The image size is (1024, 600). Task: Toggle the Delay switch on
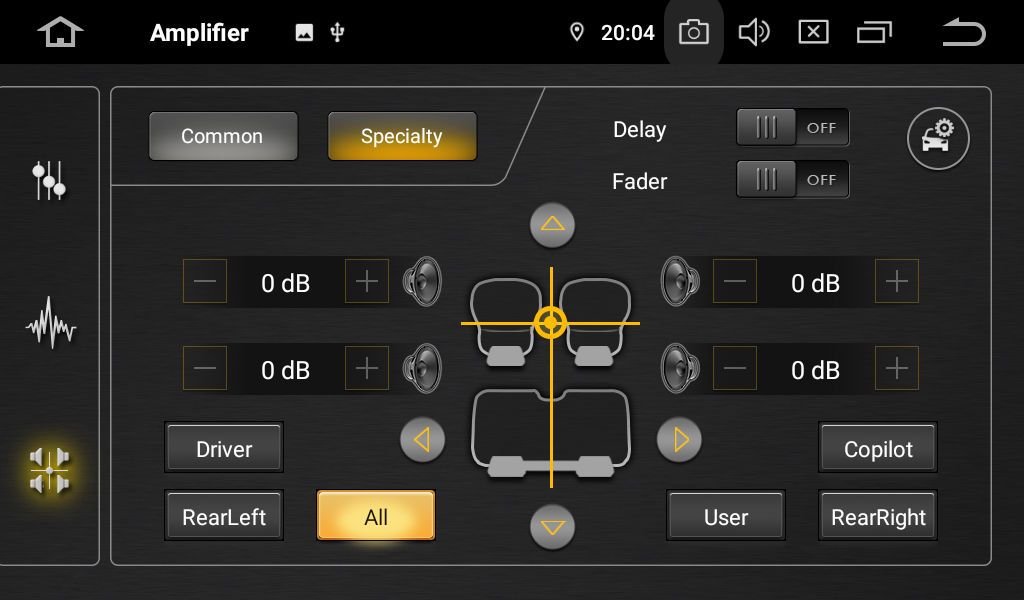pos(792,128)
